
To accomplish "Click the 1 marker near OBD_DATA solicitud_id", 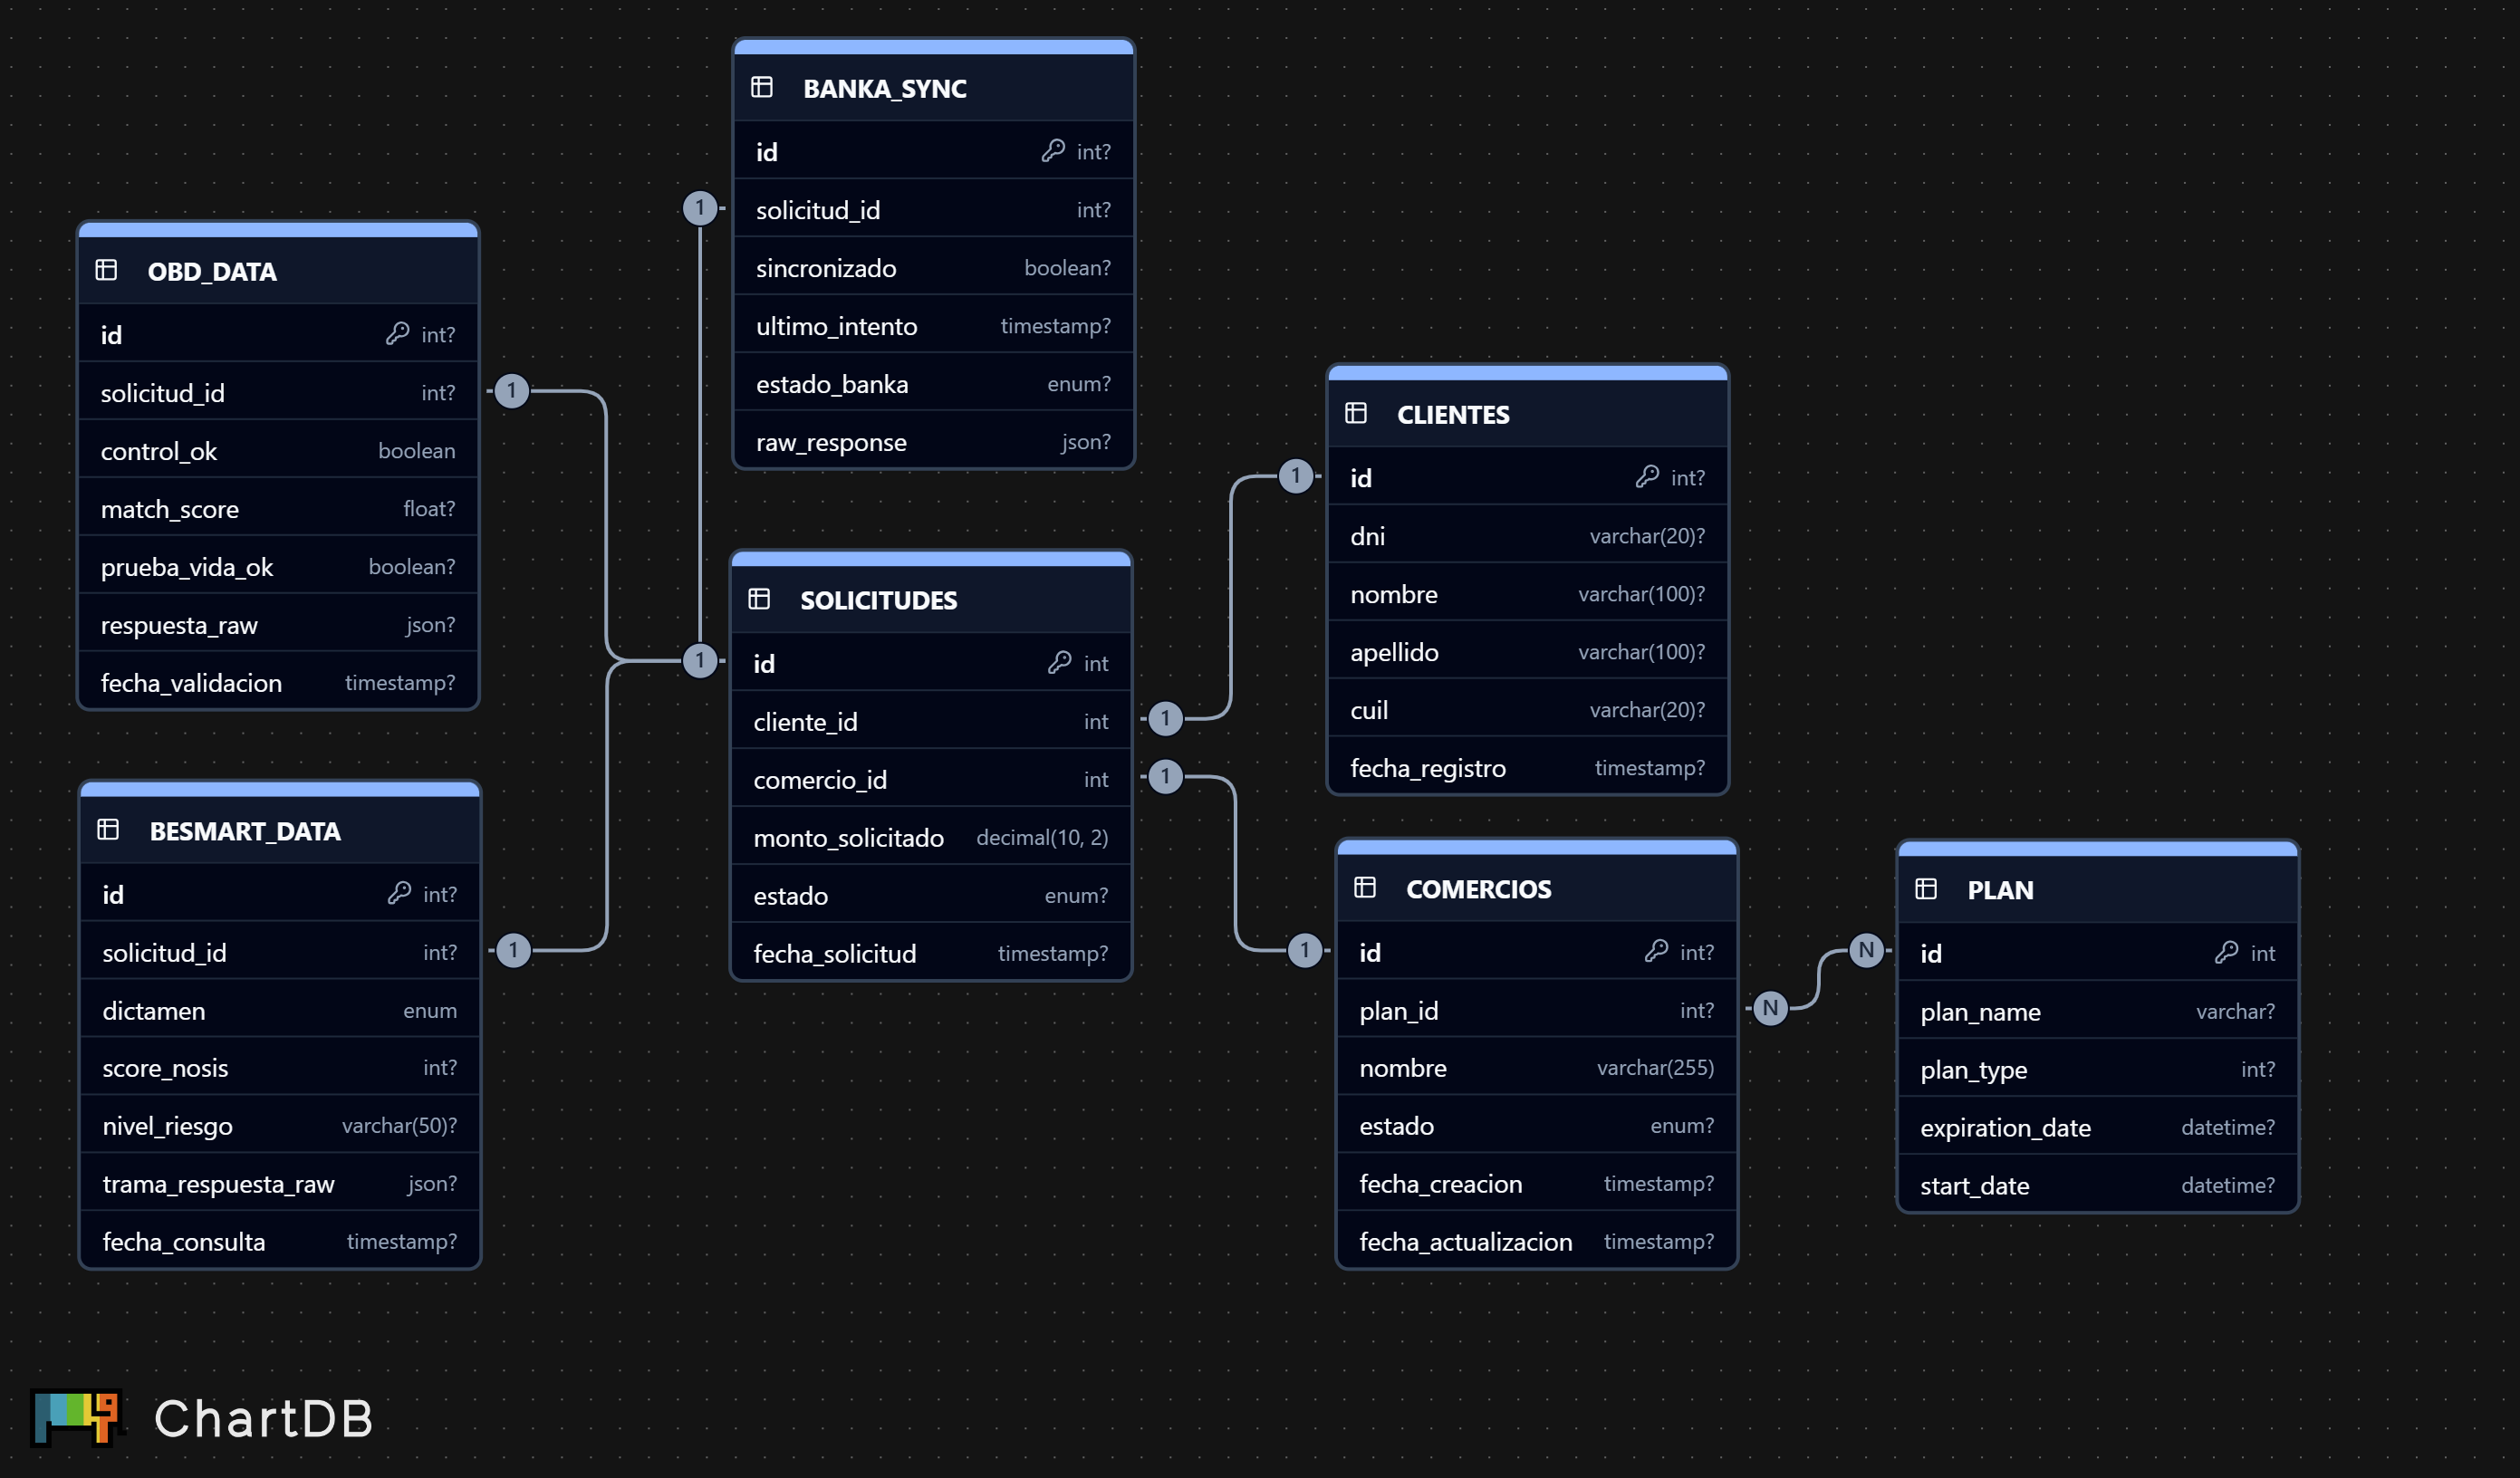I will (x=512, y=391).
